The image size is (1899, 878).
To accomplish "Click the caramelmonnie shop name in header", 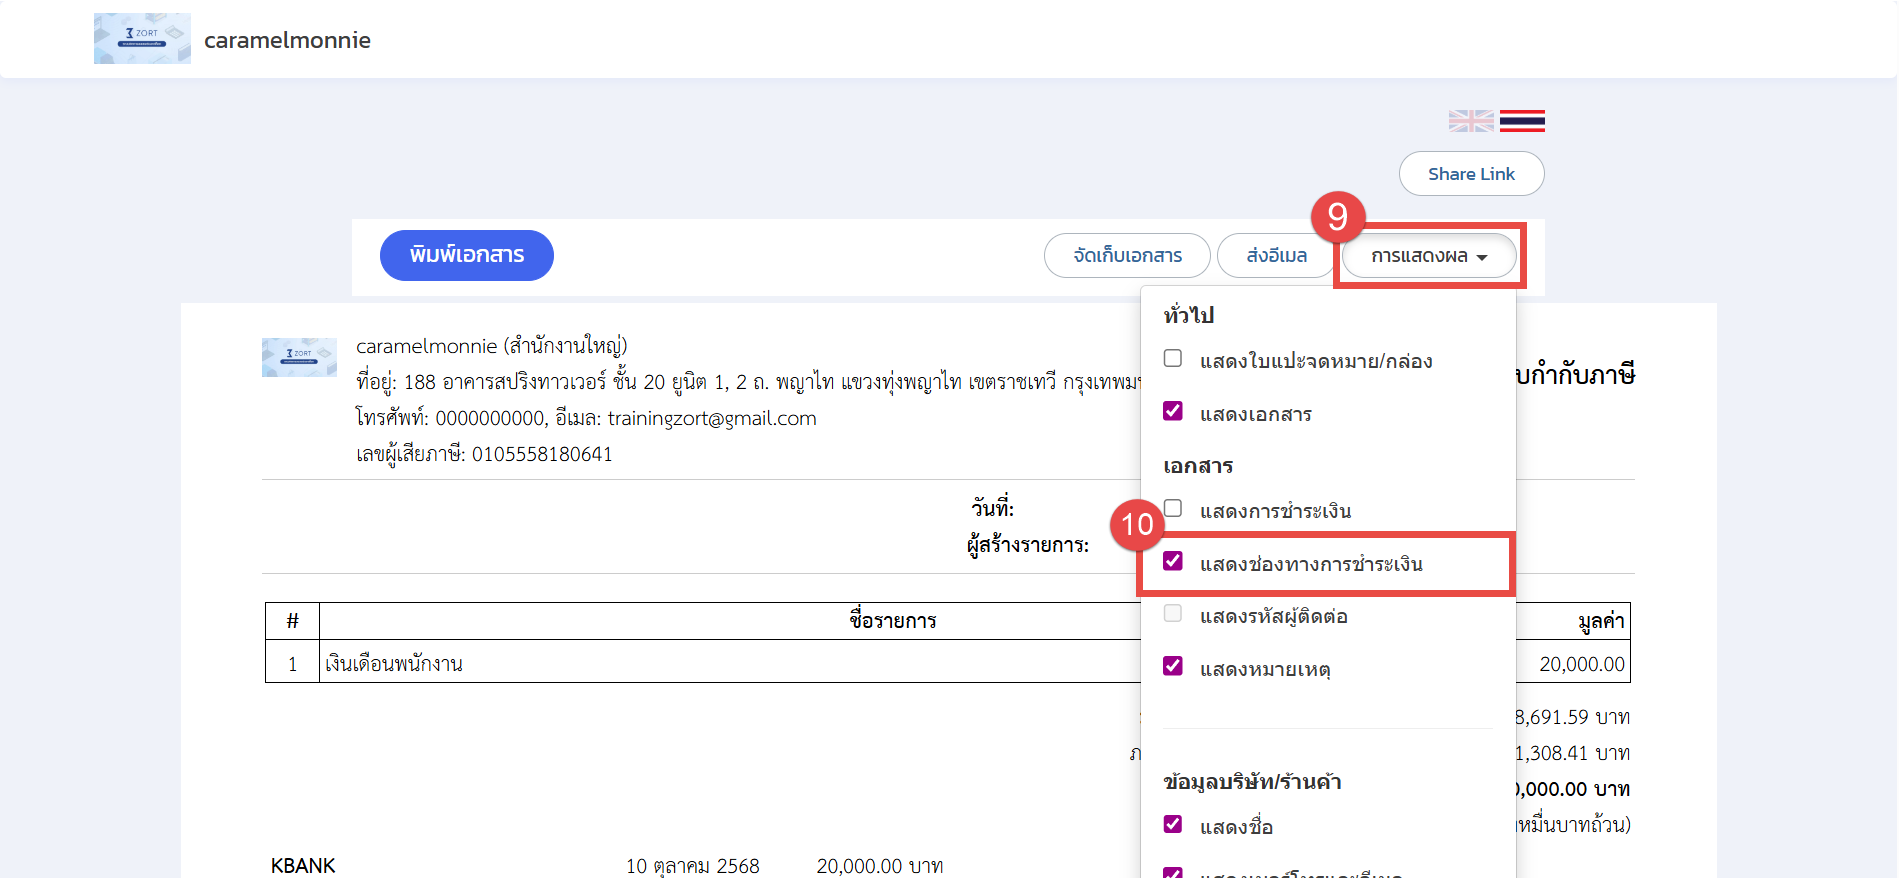I will pos(287,40).
